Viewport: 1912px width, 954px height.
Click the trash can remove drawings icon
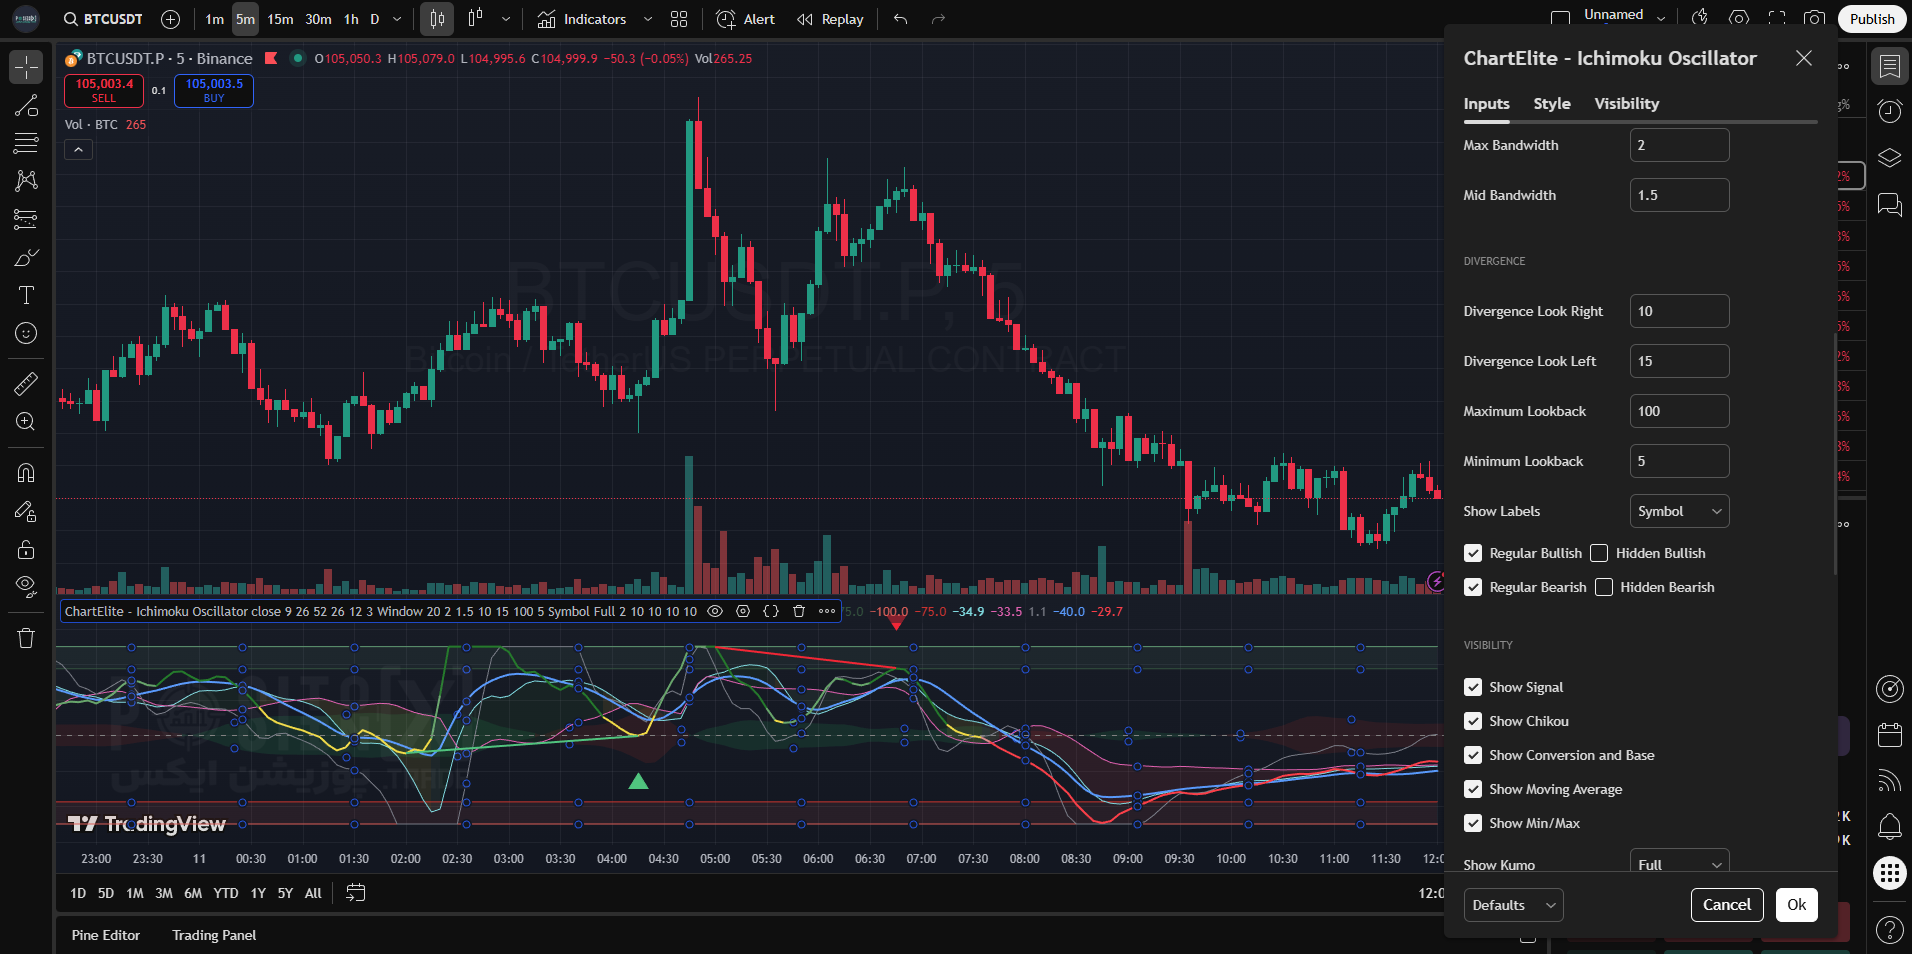coord(26,638)
